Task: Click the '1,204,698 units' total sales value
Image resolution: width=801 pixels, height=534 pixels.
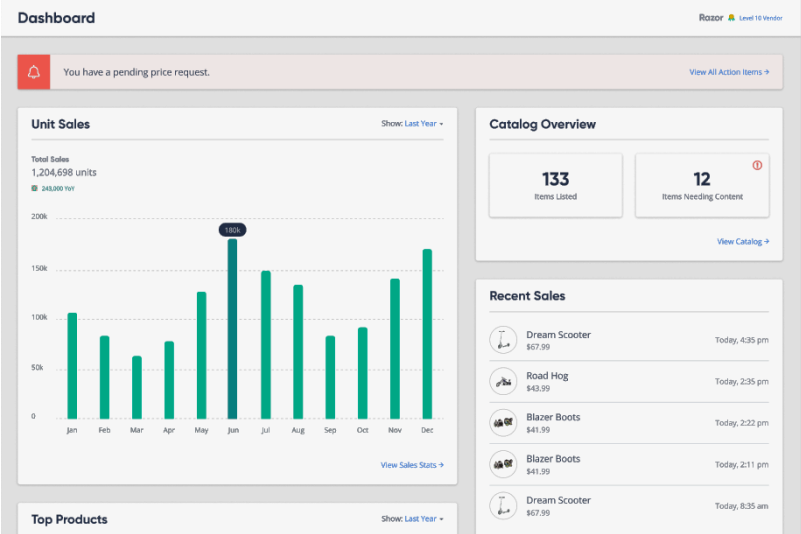Action: point(64,172)
